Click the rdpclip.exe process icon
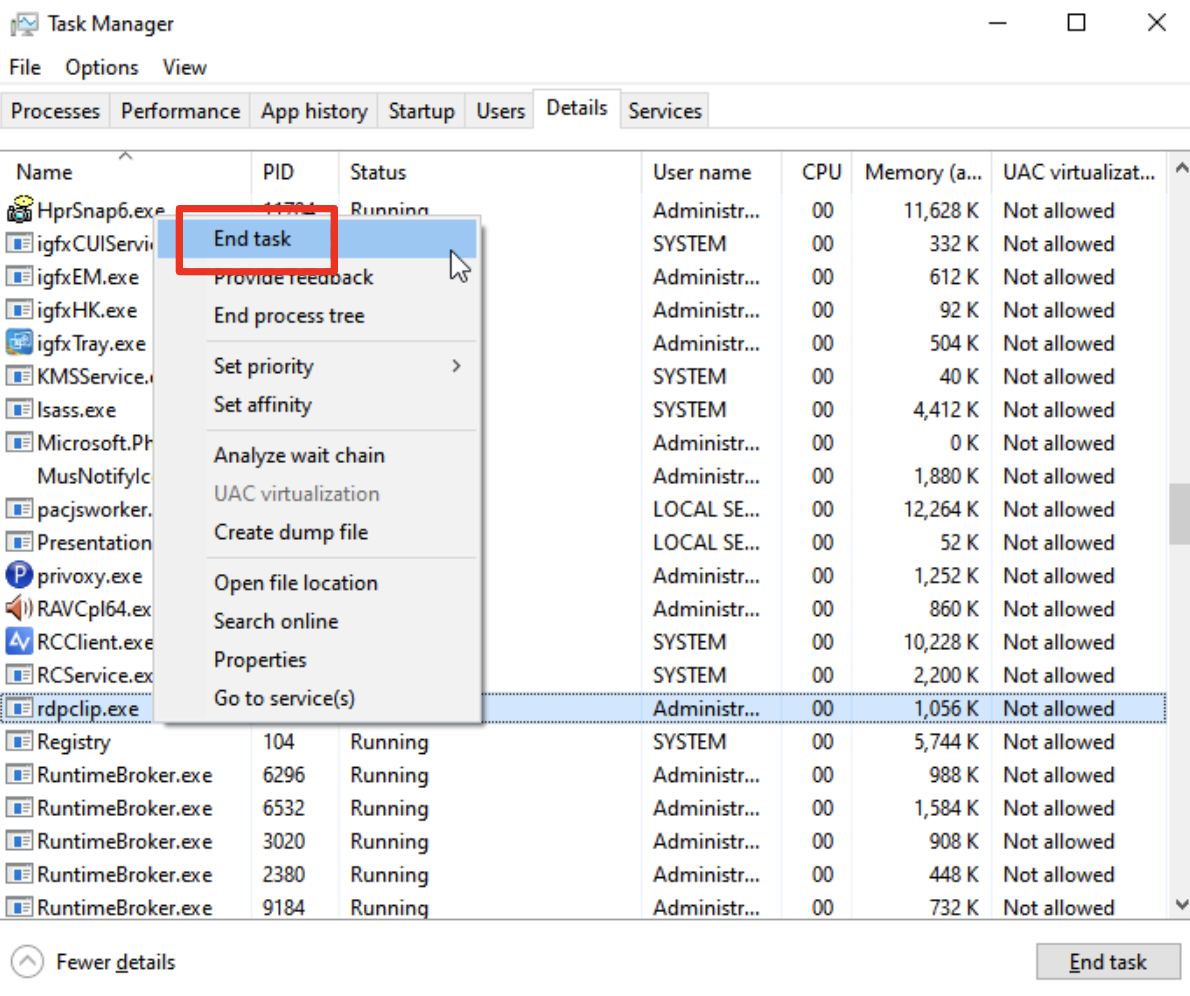Viewport: 1190px width, 996px height. (x=19, y=709)
